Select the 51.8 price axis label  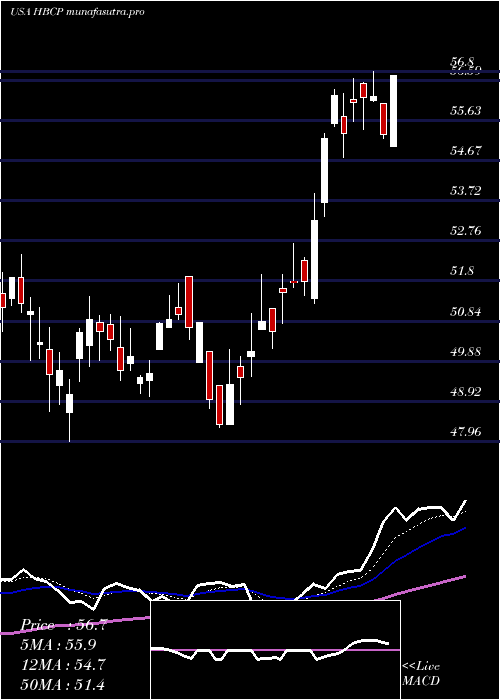click(462, 271)
